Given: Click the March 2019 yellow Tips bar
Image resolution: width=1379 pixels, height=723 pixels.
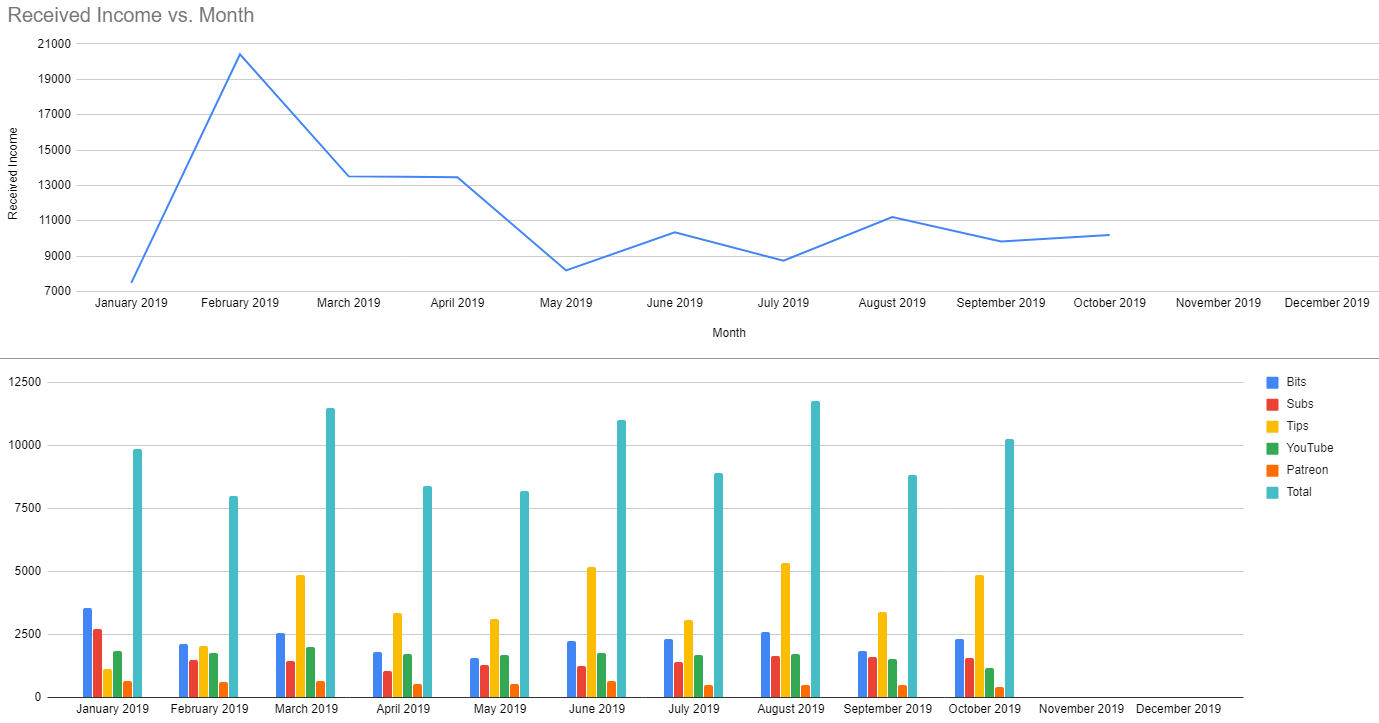Looking at the screenshot, I should (x=301, y=636).
